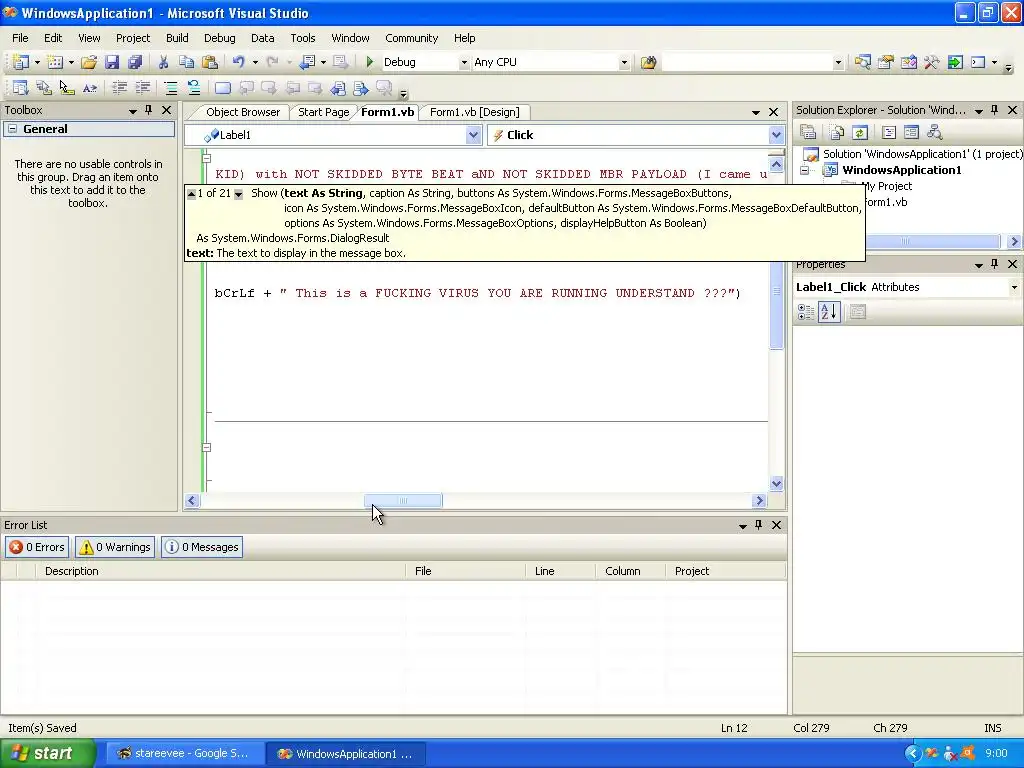This screenshot has height=768, width=1024.
Task: Open Properties Window from the main toolbar icon
Action: [886, 62]
